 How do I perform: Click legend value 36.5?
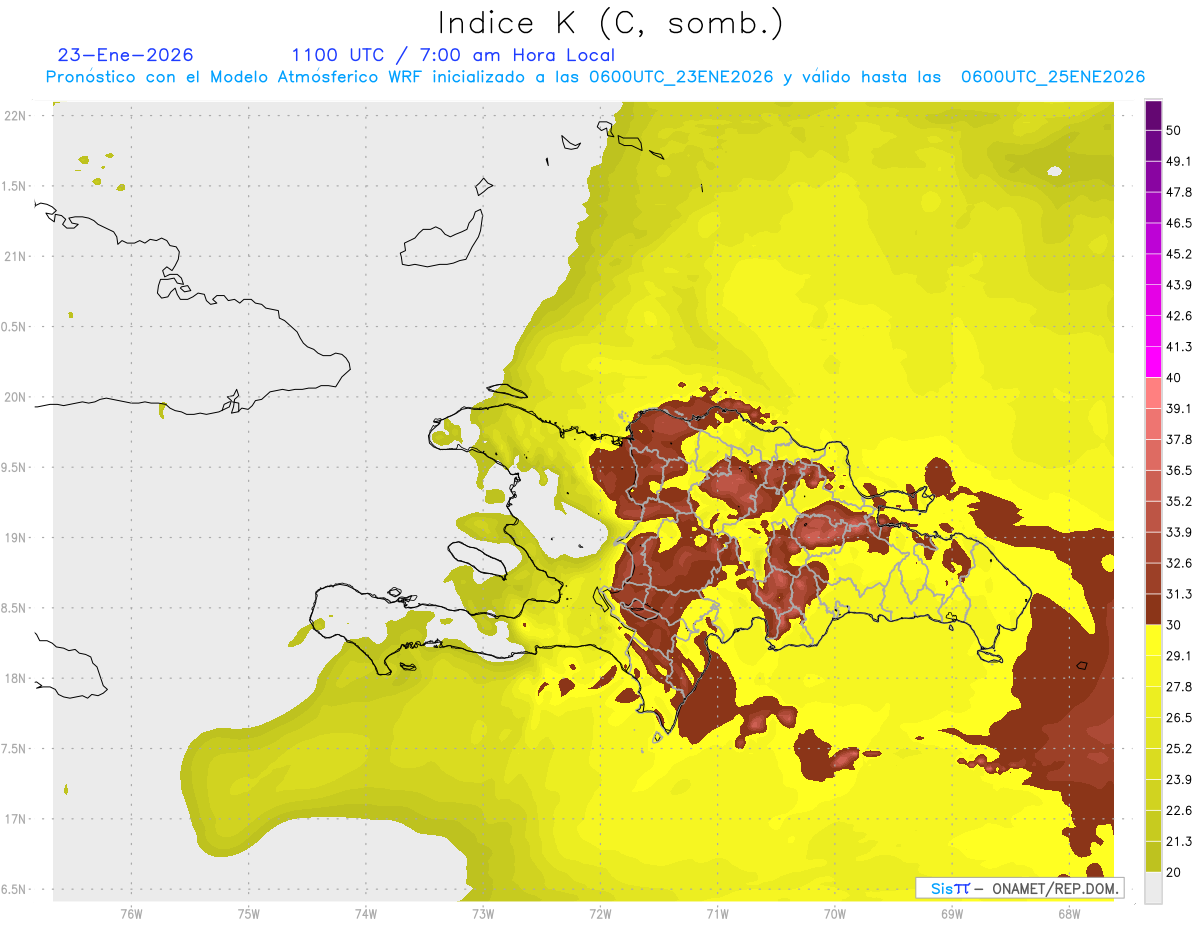tap(1179, 470)
